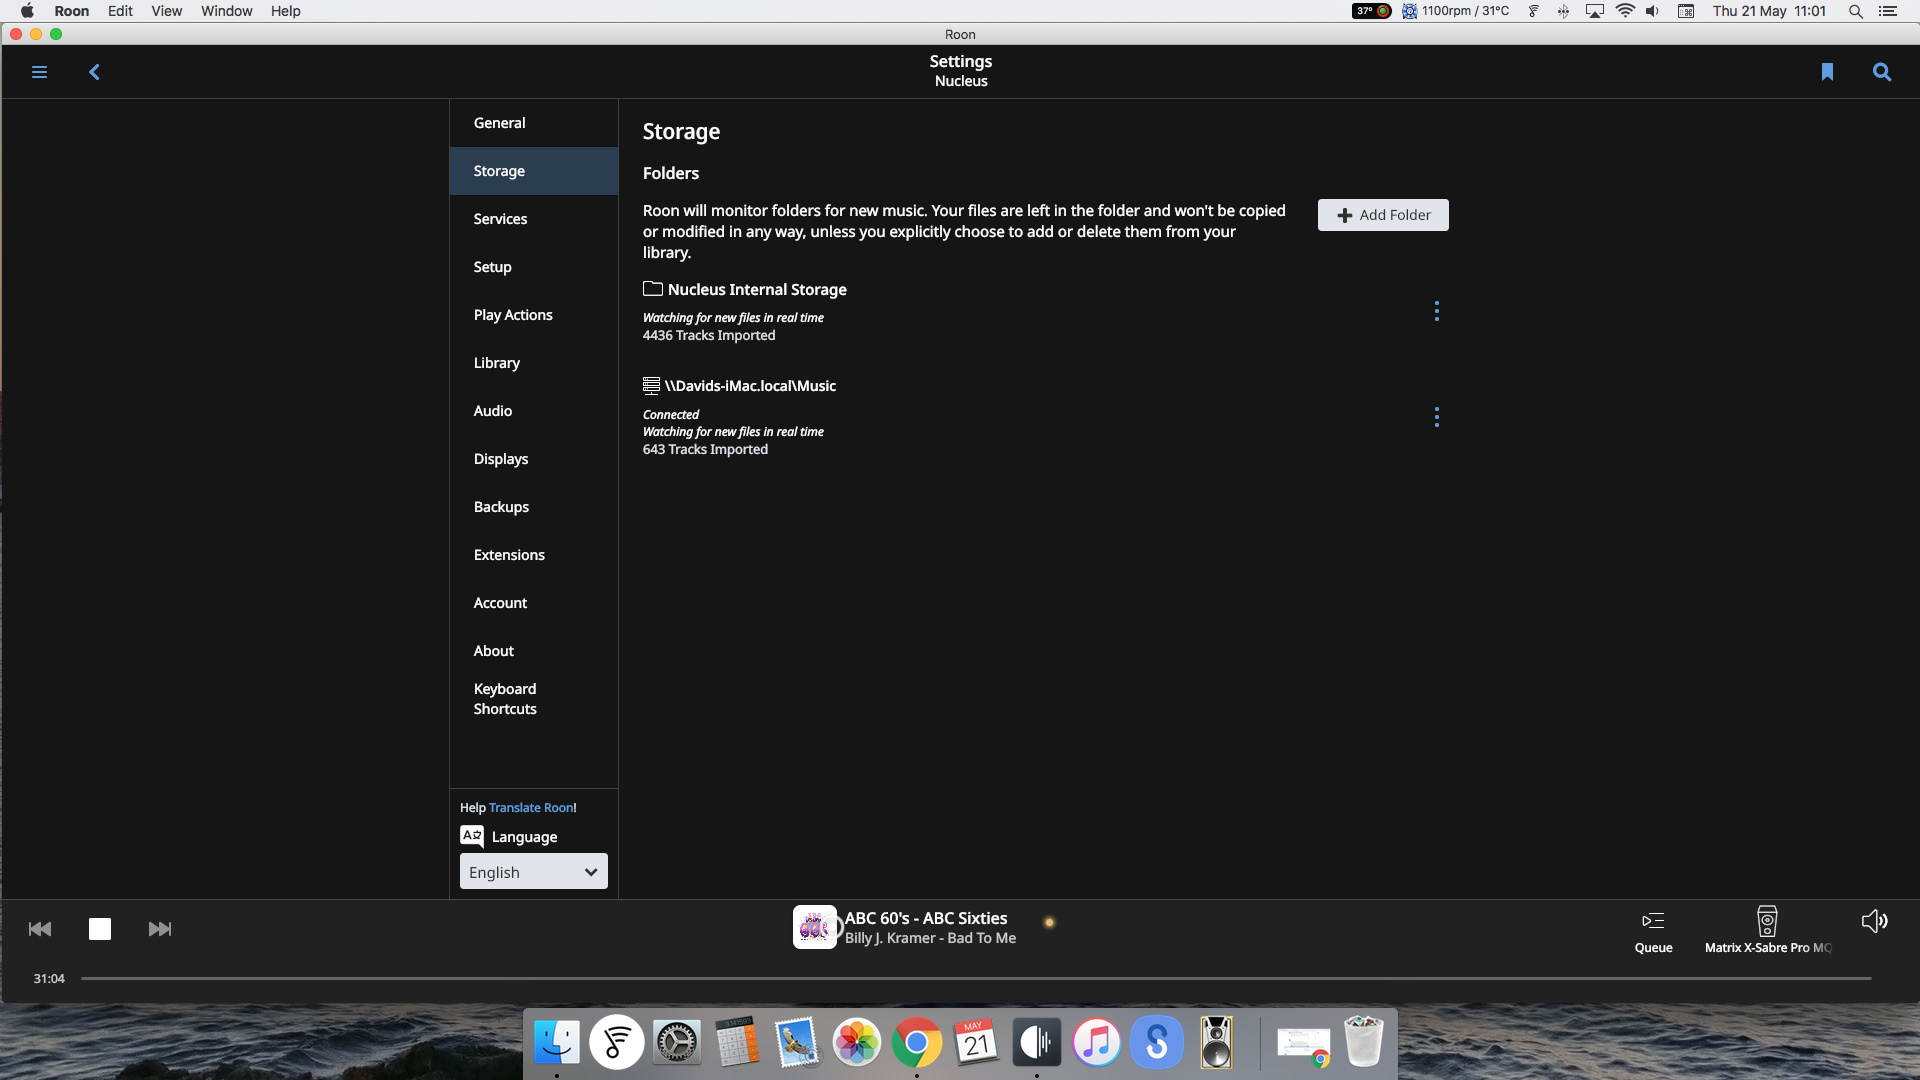This screenshot has height=1080, width=1920.
Task: Click the Wi-Fi status icon
Action: click(1625, 11)
